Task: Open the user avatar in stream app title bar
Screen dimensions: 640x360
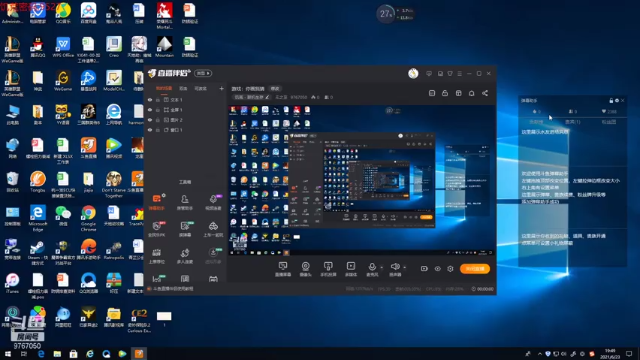Action: (x=413, y=73)
